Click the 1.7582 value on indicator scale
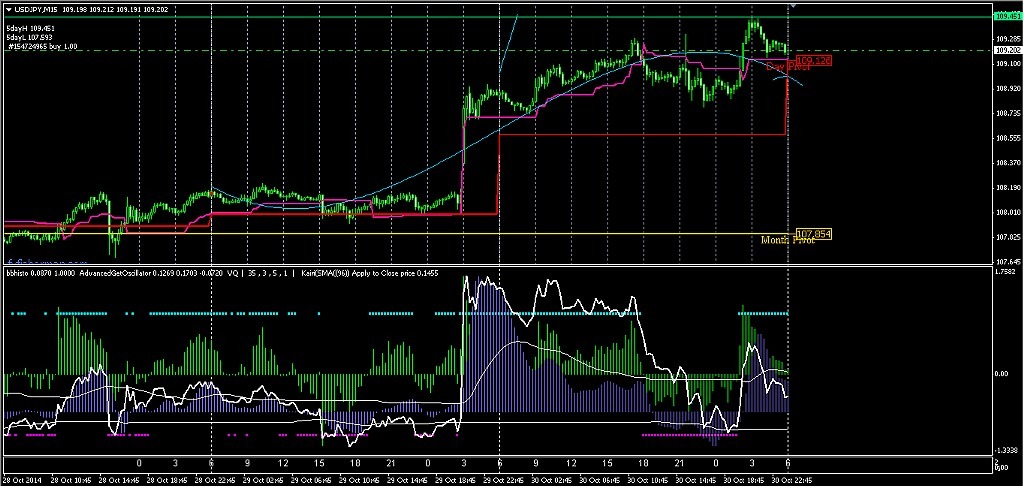 (1006, 271)
